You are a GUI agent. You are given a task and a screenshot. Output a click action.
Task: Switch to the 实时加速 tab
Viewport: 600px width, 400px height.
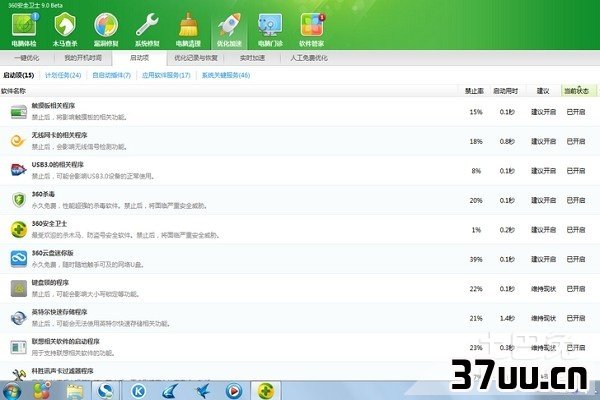click(252, 58)
